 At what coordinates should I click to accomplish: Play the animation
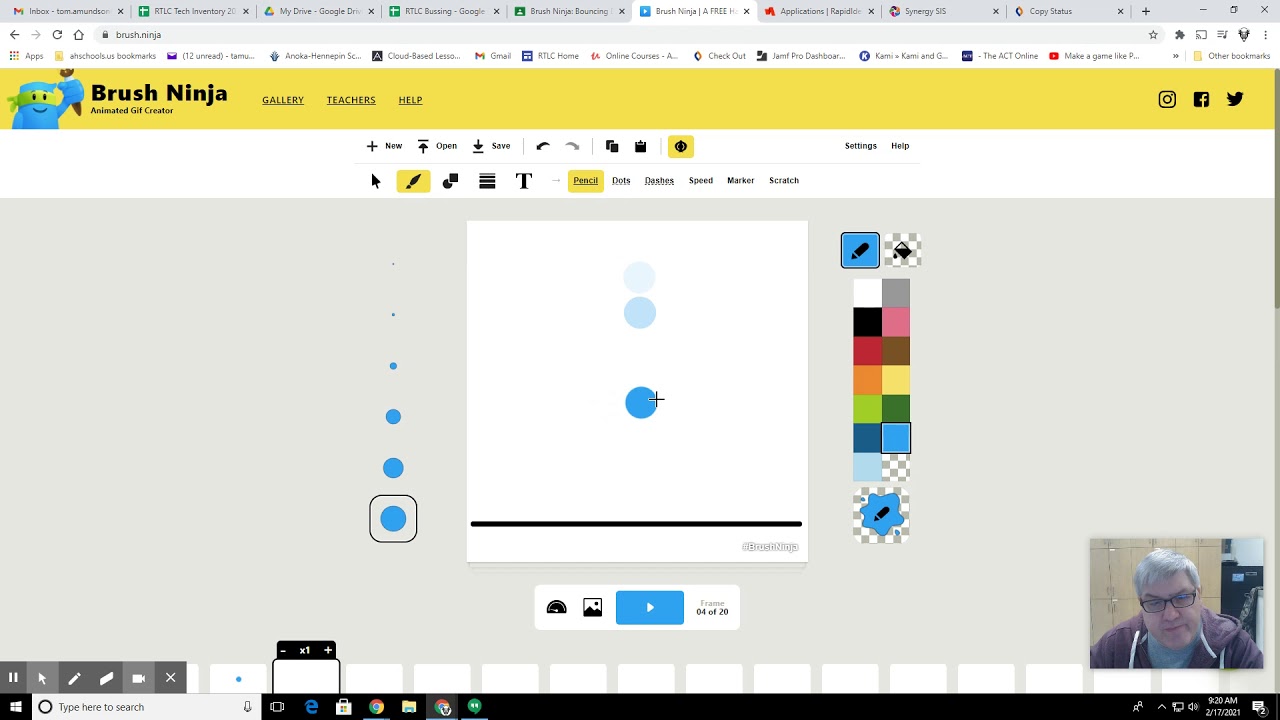pos(650,608)
